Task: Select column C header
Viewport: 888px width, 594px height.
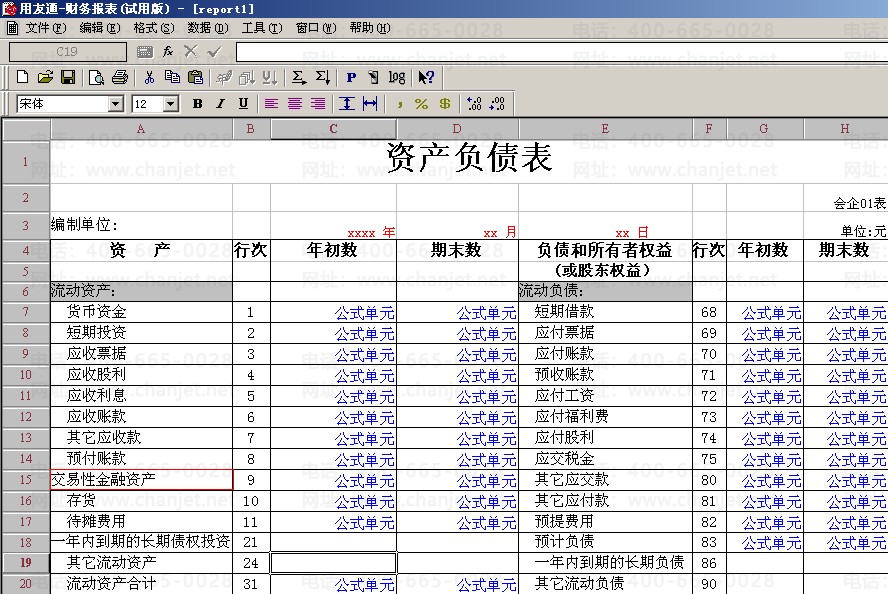Action: [334, 129]
